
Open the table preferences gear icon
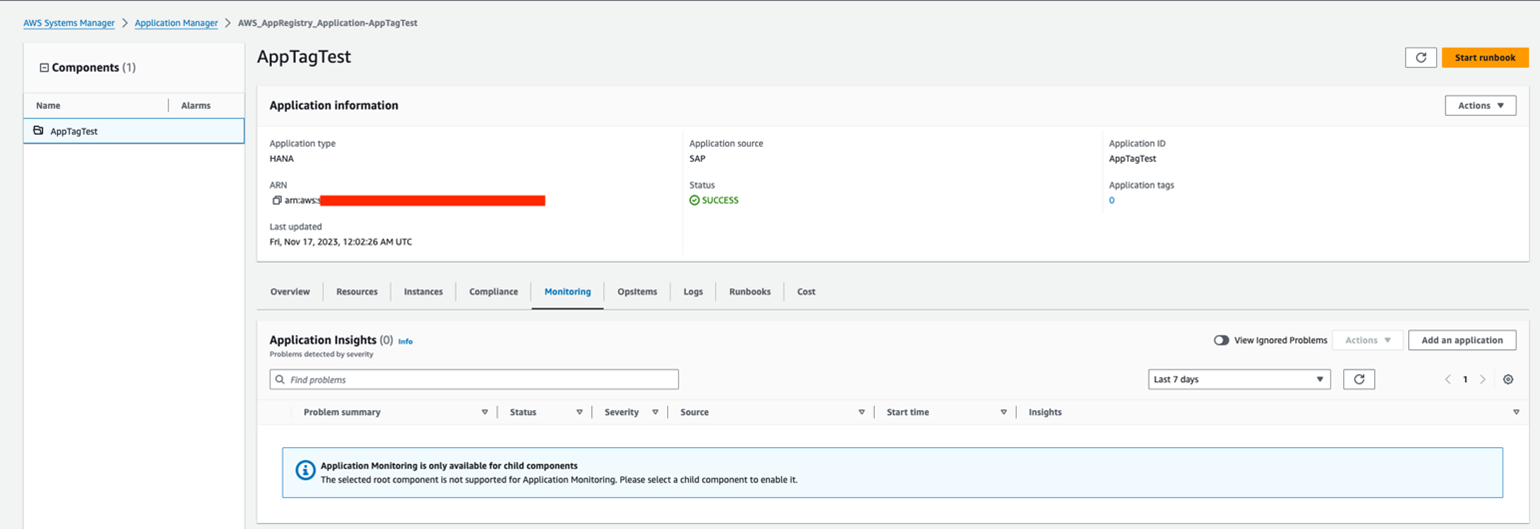[1508, 379]
